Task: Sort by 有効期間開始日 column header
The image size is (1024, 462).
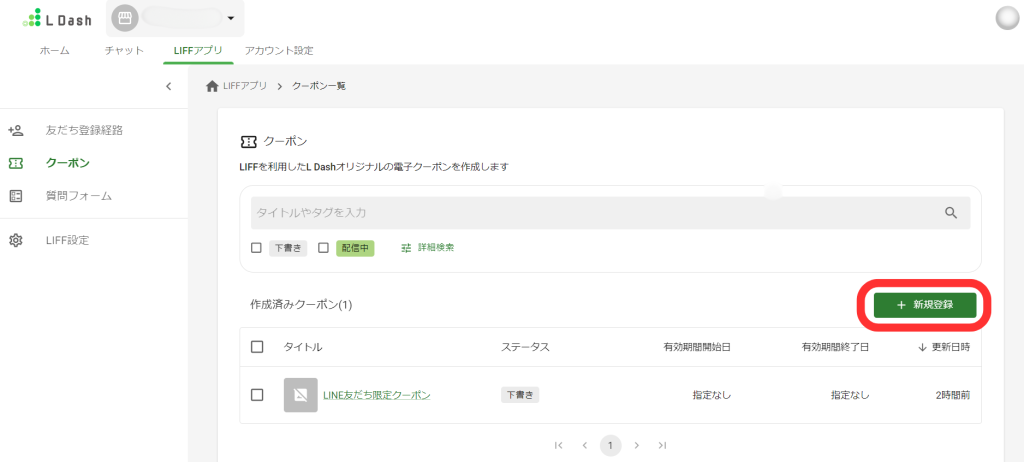Action: (697, 347)
